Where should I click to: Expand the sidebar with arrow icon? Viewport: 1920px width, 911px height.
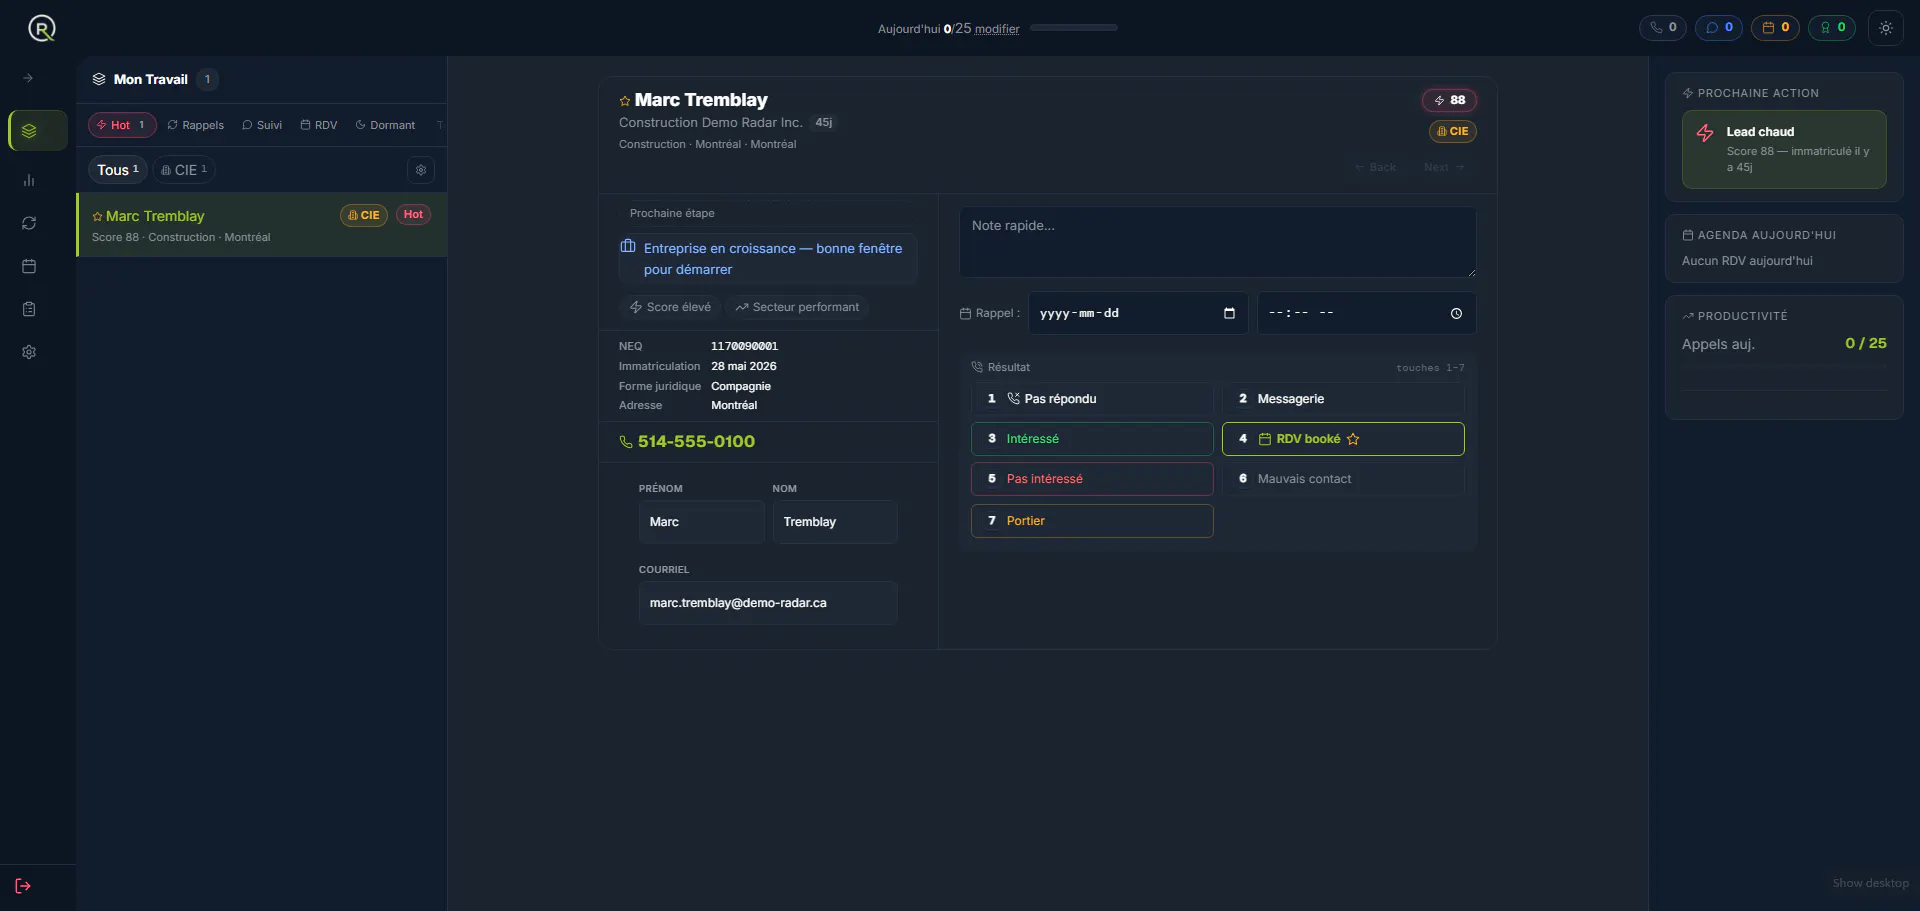coord(28,78)
